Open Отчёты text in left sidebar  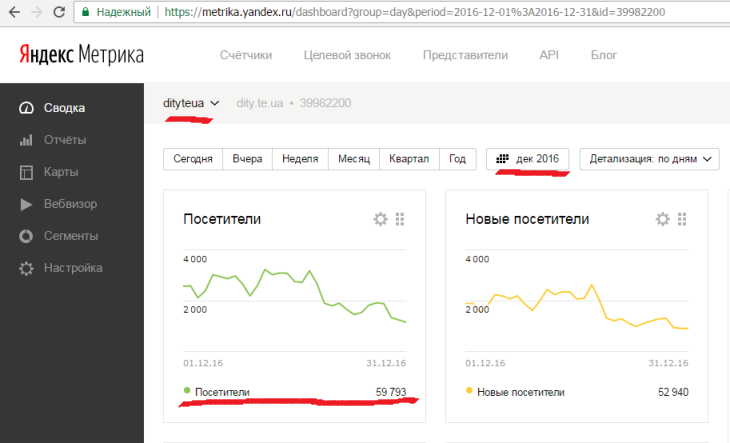(x=65, y=140)
